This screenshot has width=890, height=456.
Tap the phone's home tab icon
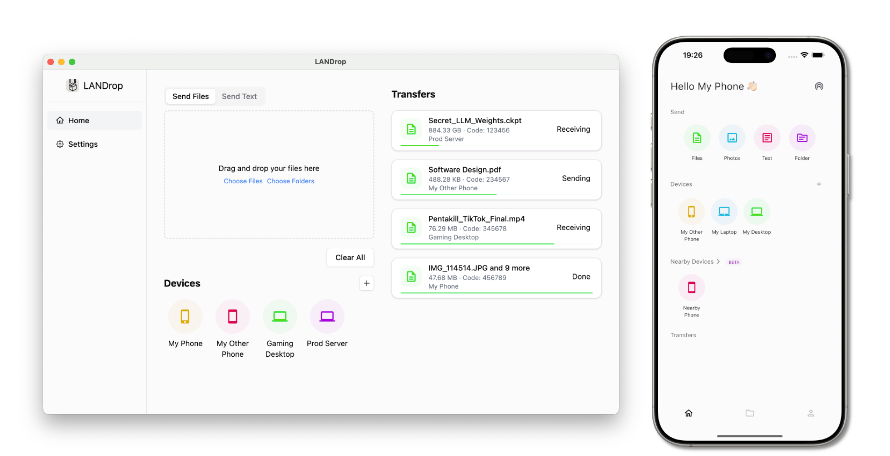[x=689, y=413]
